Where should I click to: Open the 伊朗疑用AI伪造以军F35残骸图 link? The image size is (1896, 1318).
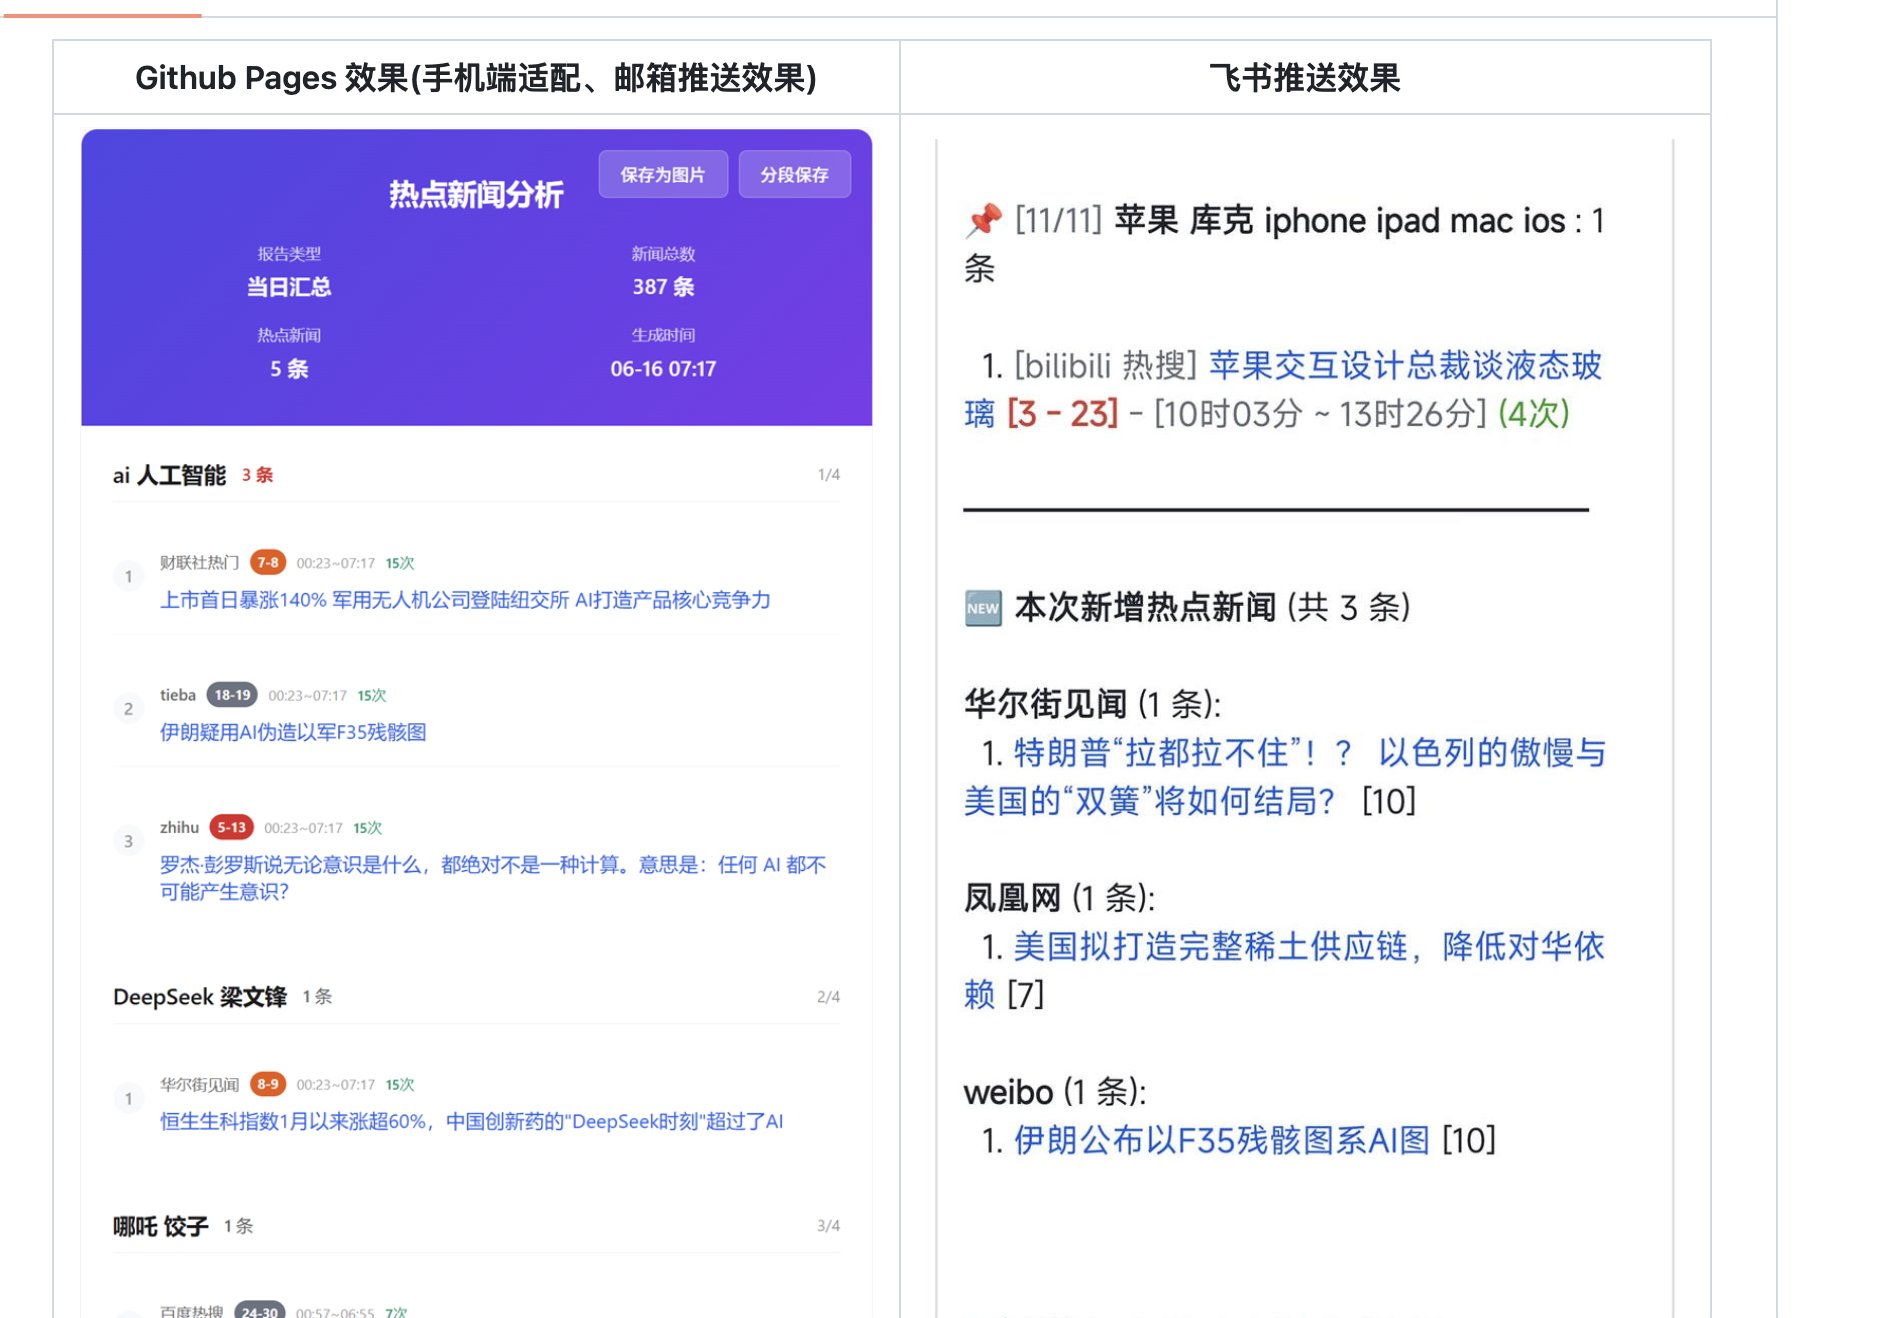pos(293,733)
